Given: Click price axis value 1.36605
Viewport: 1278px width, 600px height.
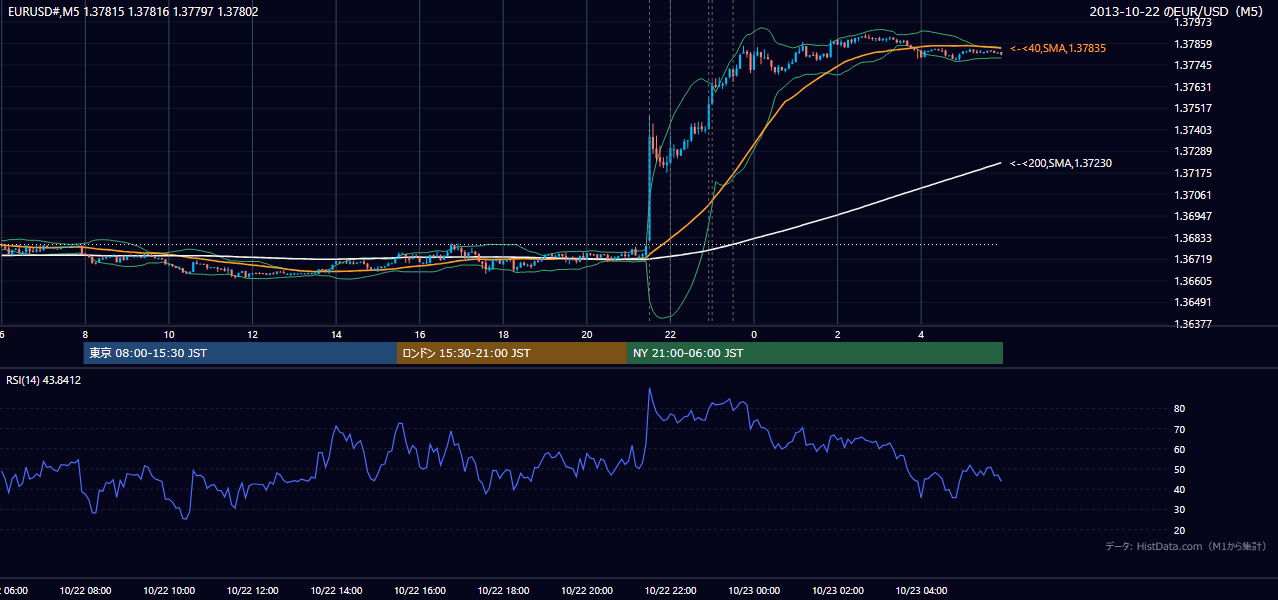Looking at the screenshot, I should [x=1192, y=281].
